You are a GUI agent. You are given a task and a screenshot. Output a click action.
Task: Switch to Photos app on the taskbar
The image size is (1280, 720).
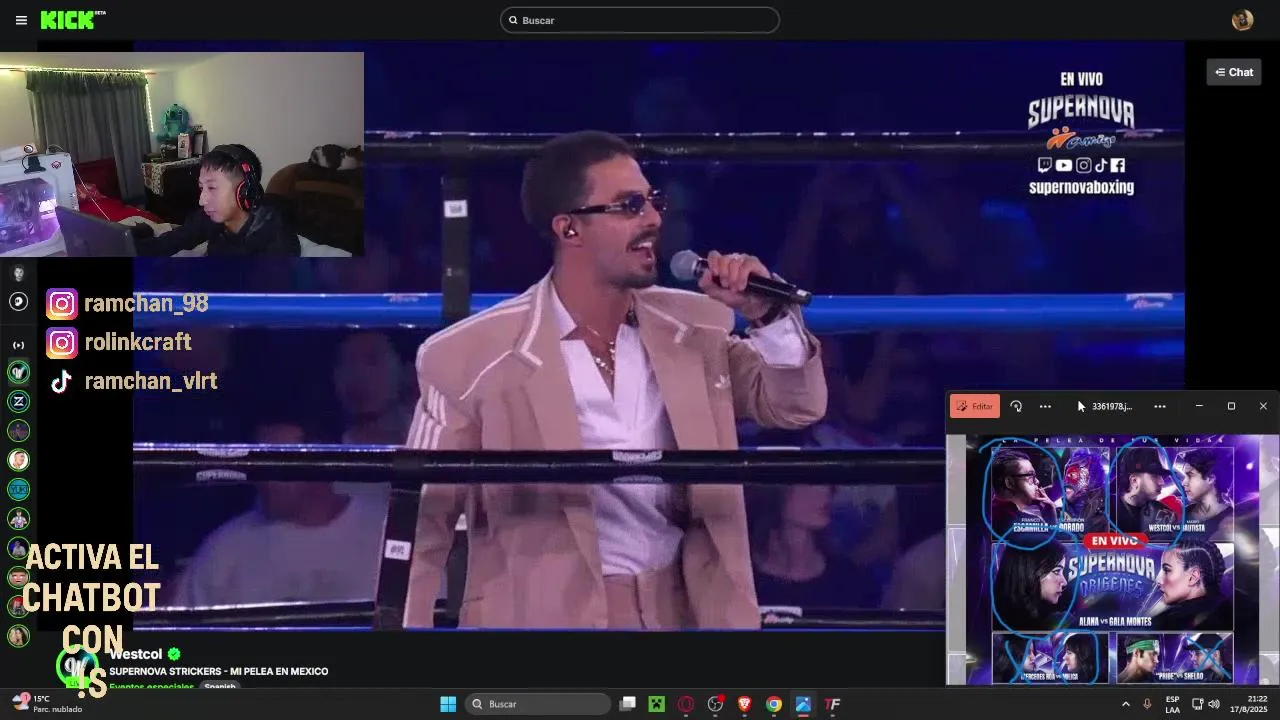[803, 704]
